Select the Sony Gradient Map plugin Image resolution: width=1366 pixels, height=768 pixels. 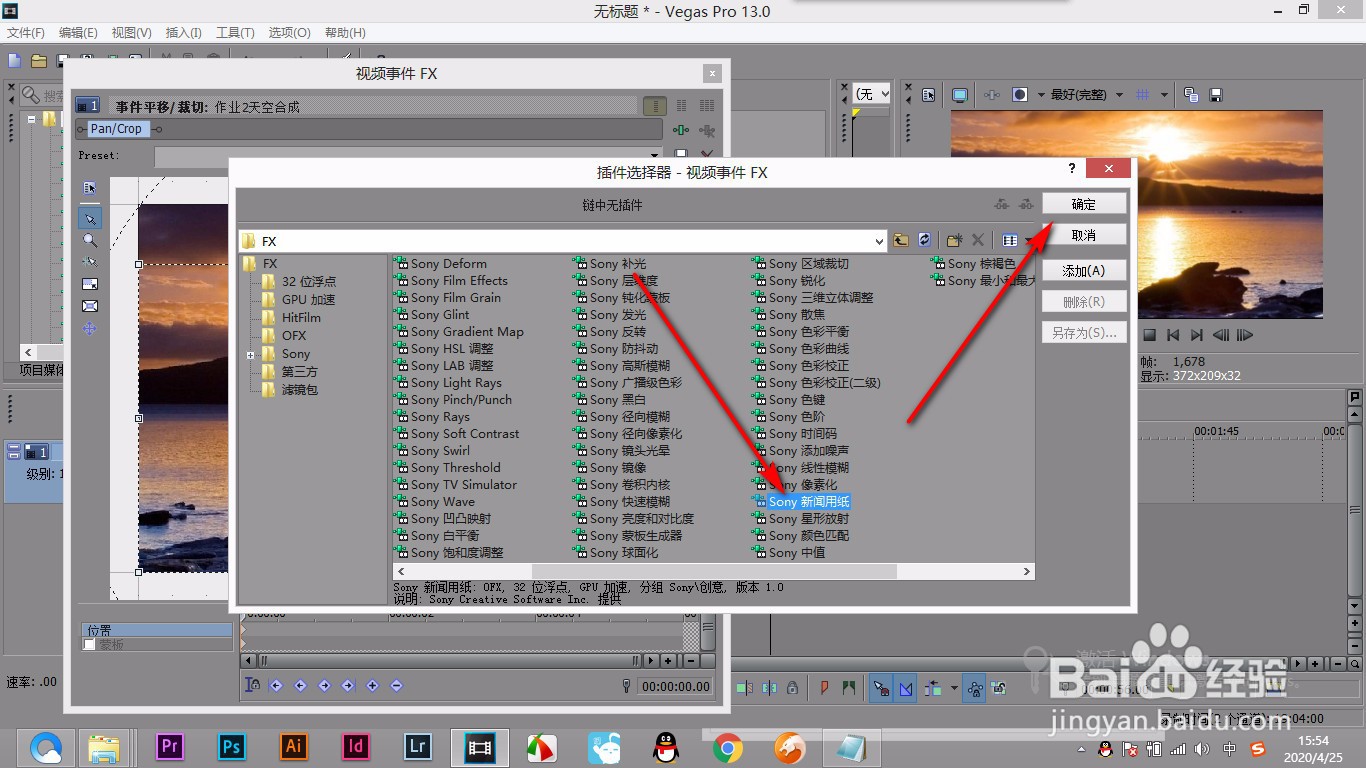coord(459,331)
